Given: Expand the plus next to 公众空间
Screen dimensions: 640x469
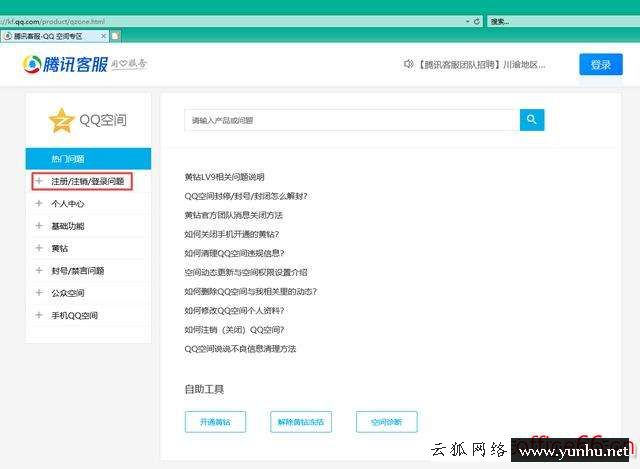Looking at the screenshot, I should tap(39, 293).
